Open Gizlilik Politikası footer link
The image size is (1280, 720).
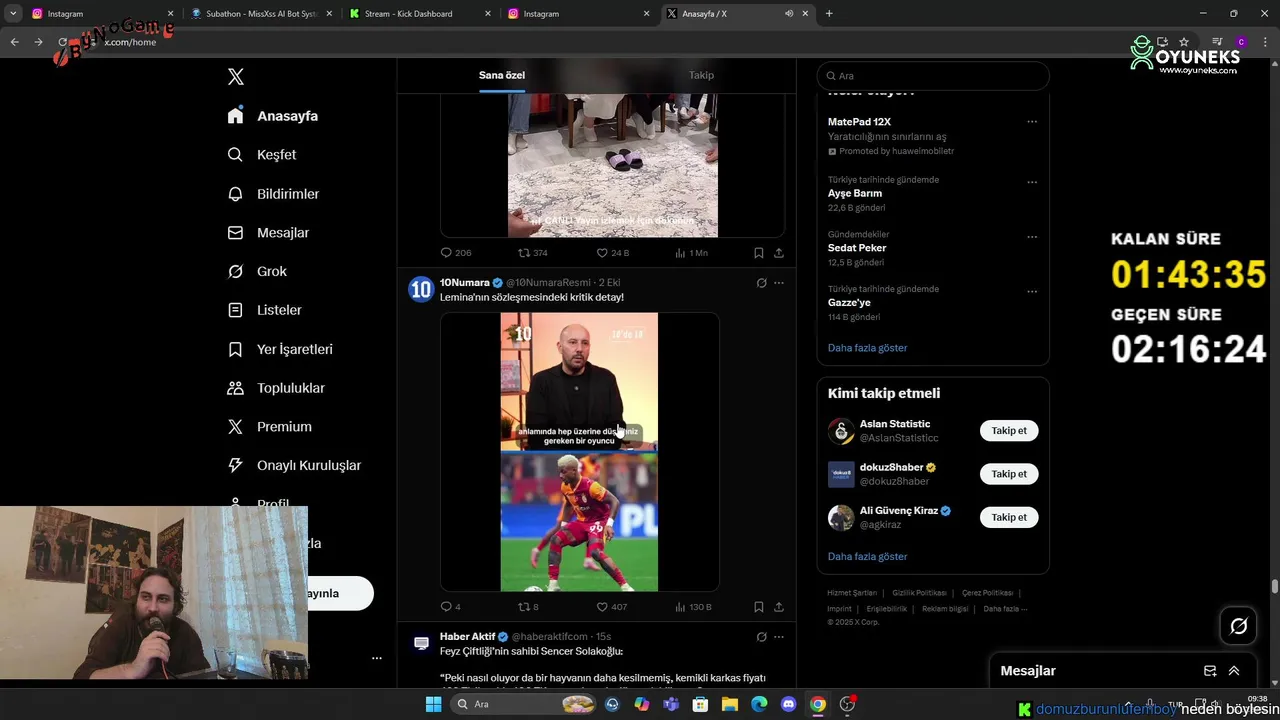coord(920,593)
